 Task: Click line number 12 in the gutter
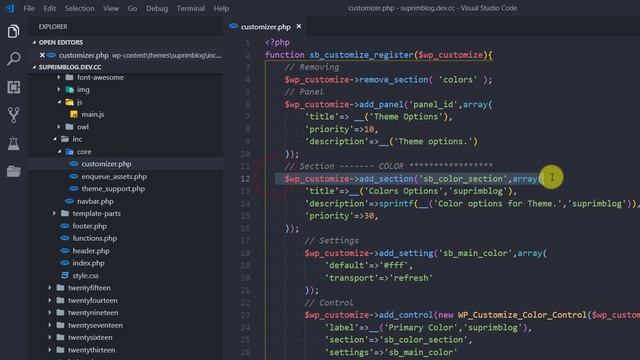point(245,179)
